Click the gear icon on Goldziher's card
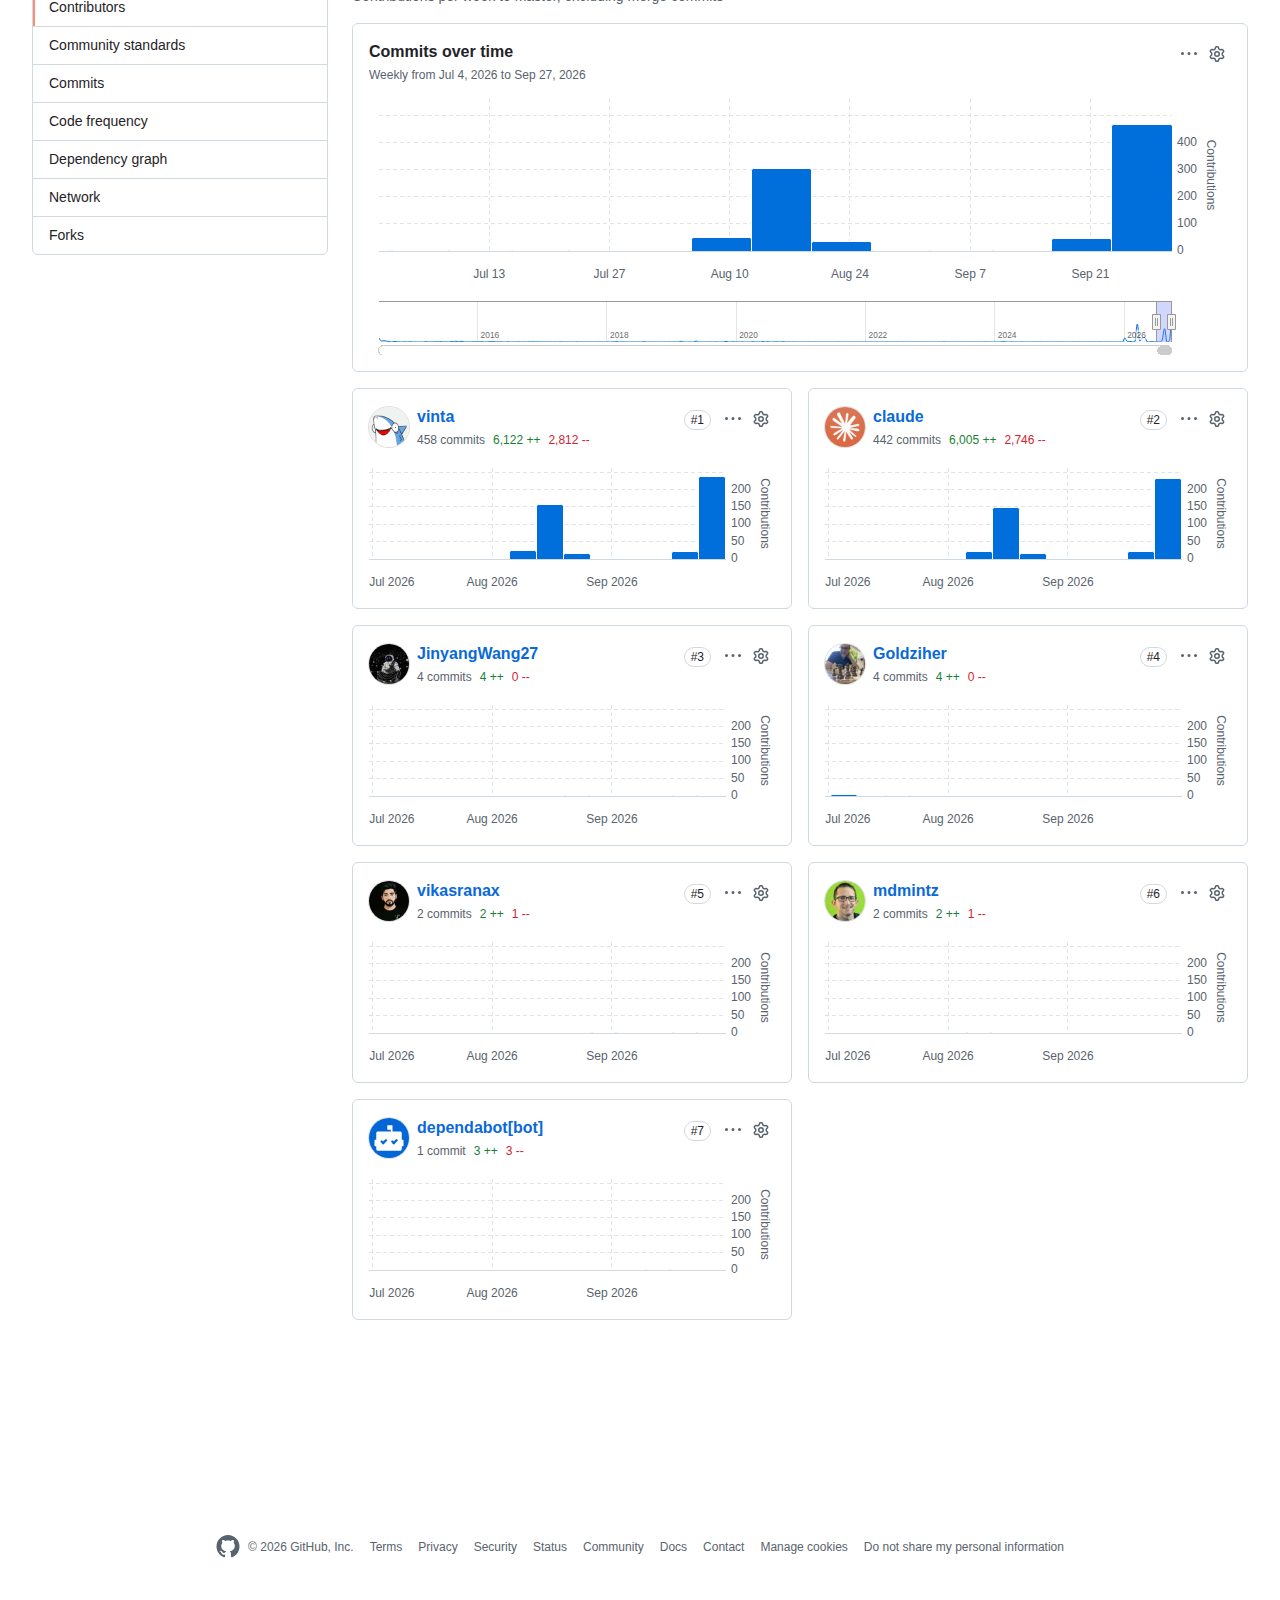The image size is (1280, 1600). [x=1217, y=656]
